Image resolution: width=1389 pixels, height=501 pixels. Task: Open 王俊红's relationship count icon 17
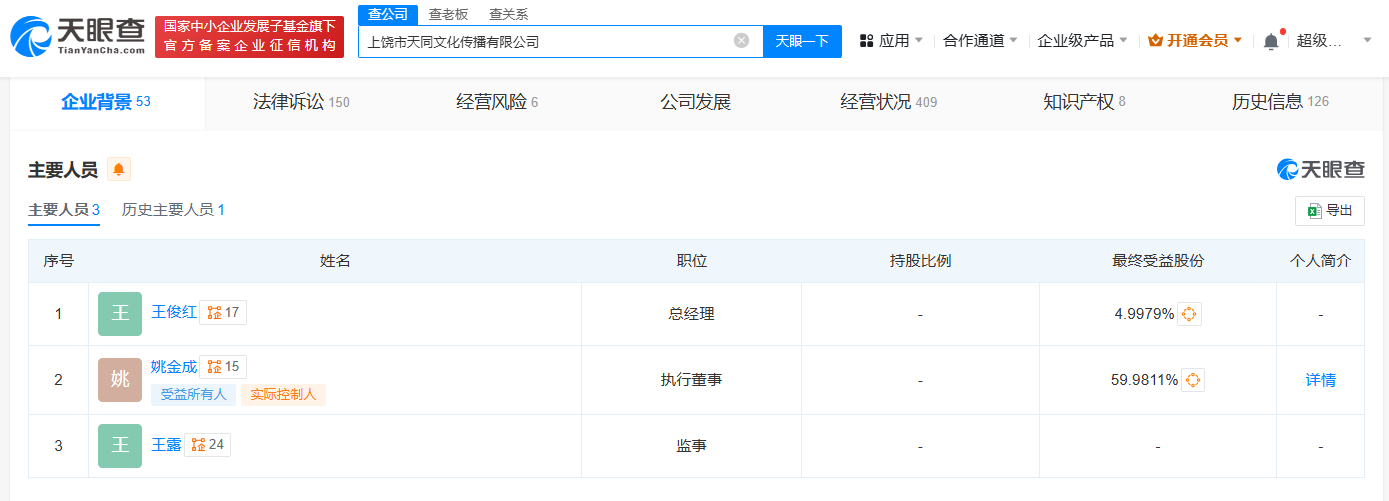[x=223, y=313]
